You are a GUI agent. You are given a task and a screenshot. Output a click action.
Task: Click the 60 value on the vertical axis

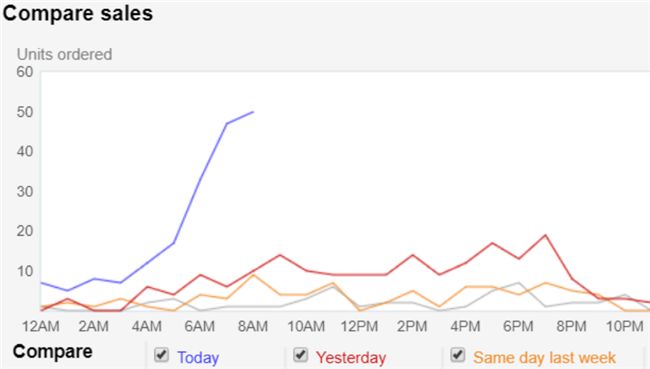[x=25, y=72]
